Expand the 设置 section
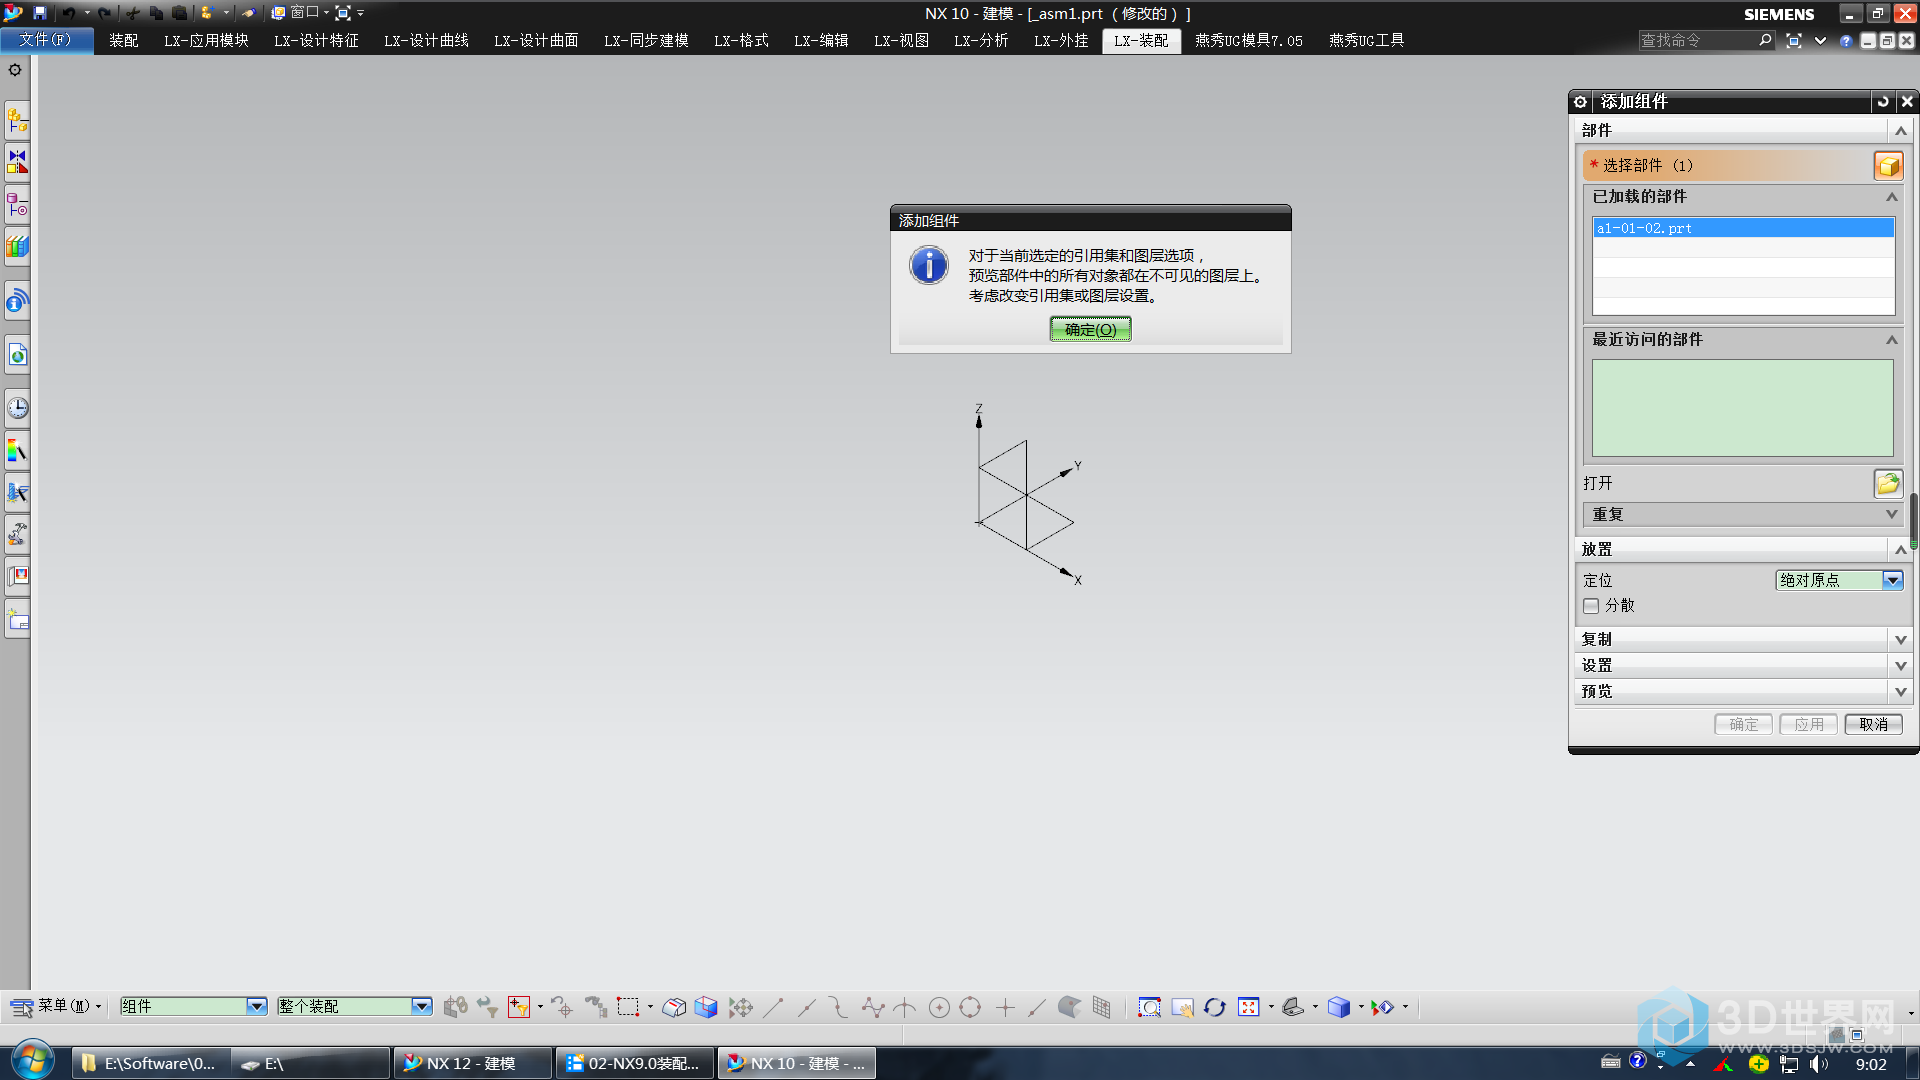Viewport: 1920px width, 1080px height. pyautogui.click(x=1900, y=666)
